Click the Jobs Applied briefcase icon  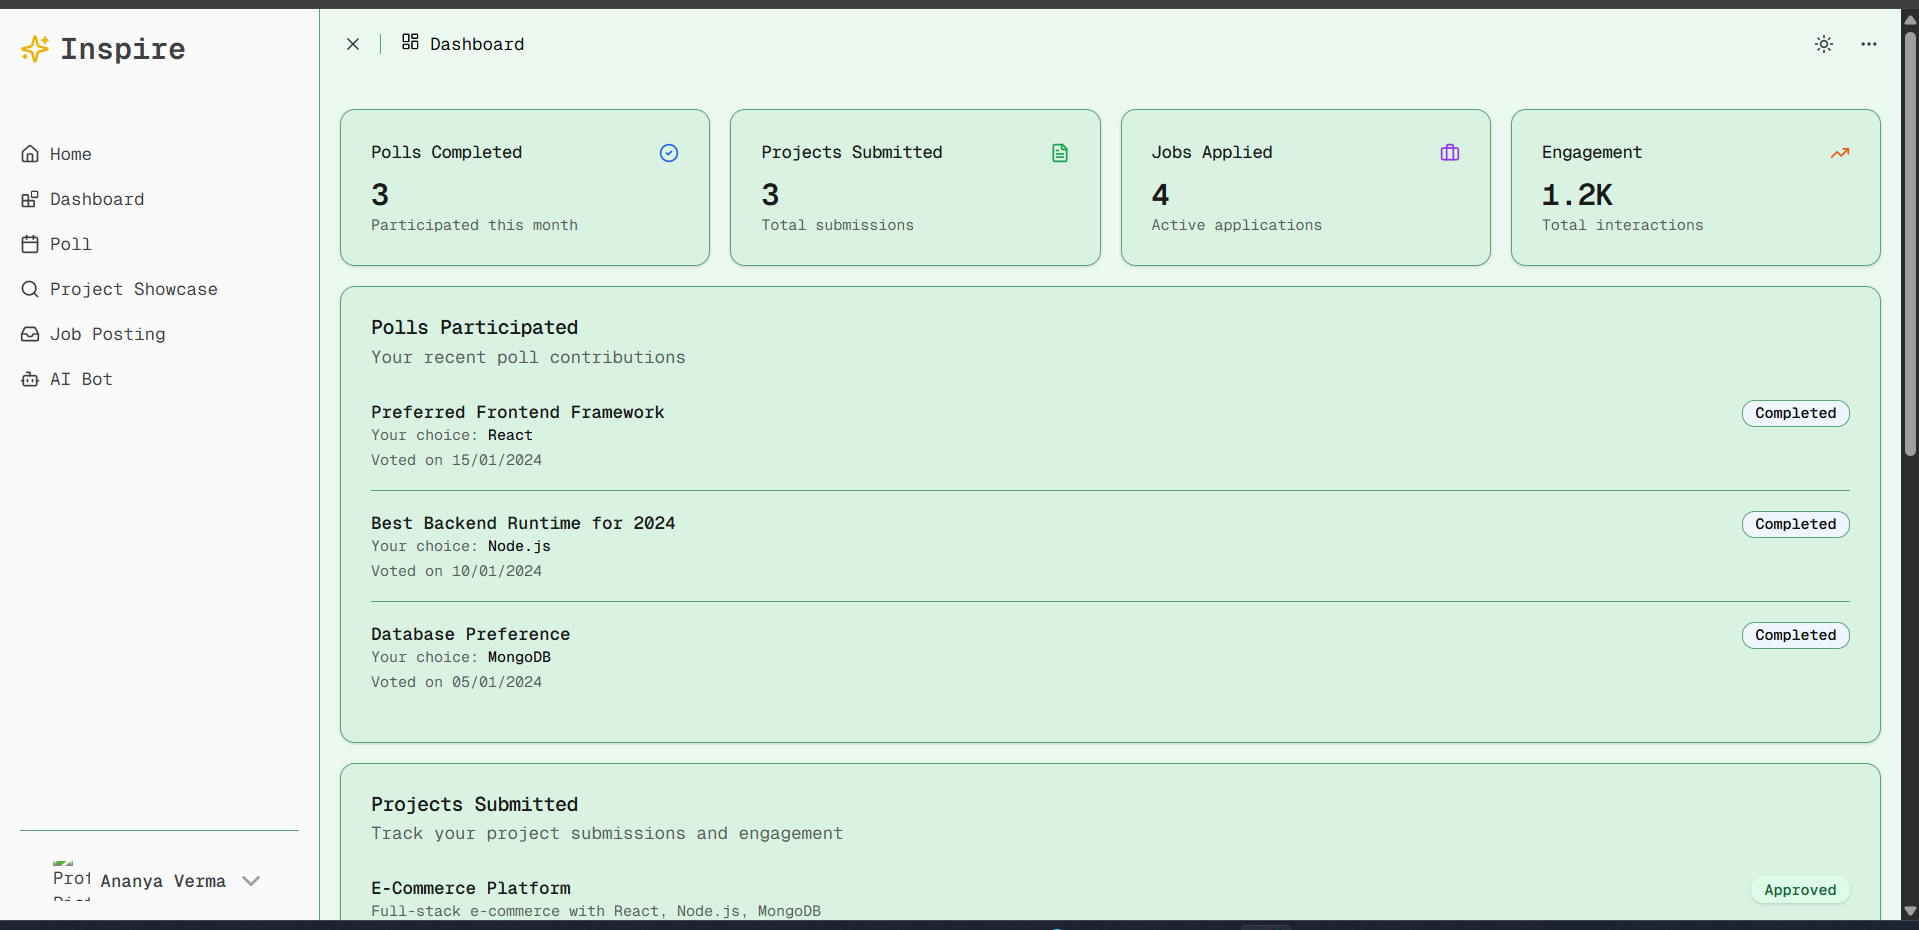tap(1450, 153)
